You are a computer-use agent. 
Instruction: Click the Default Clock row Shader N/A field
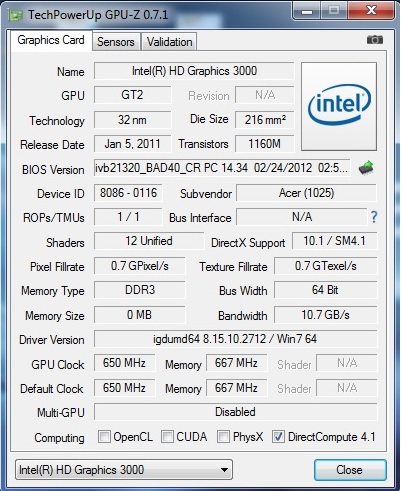(x=347, y=388)
